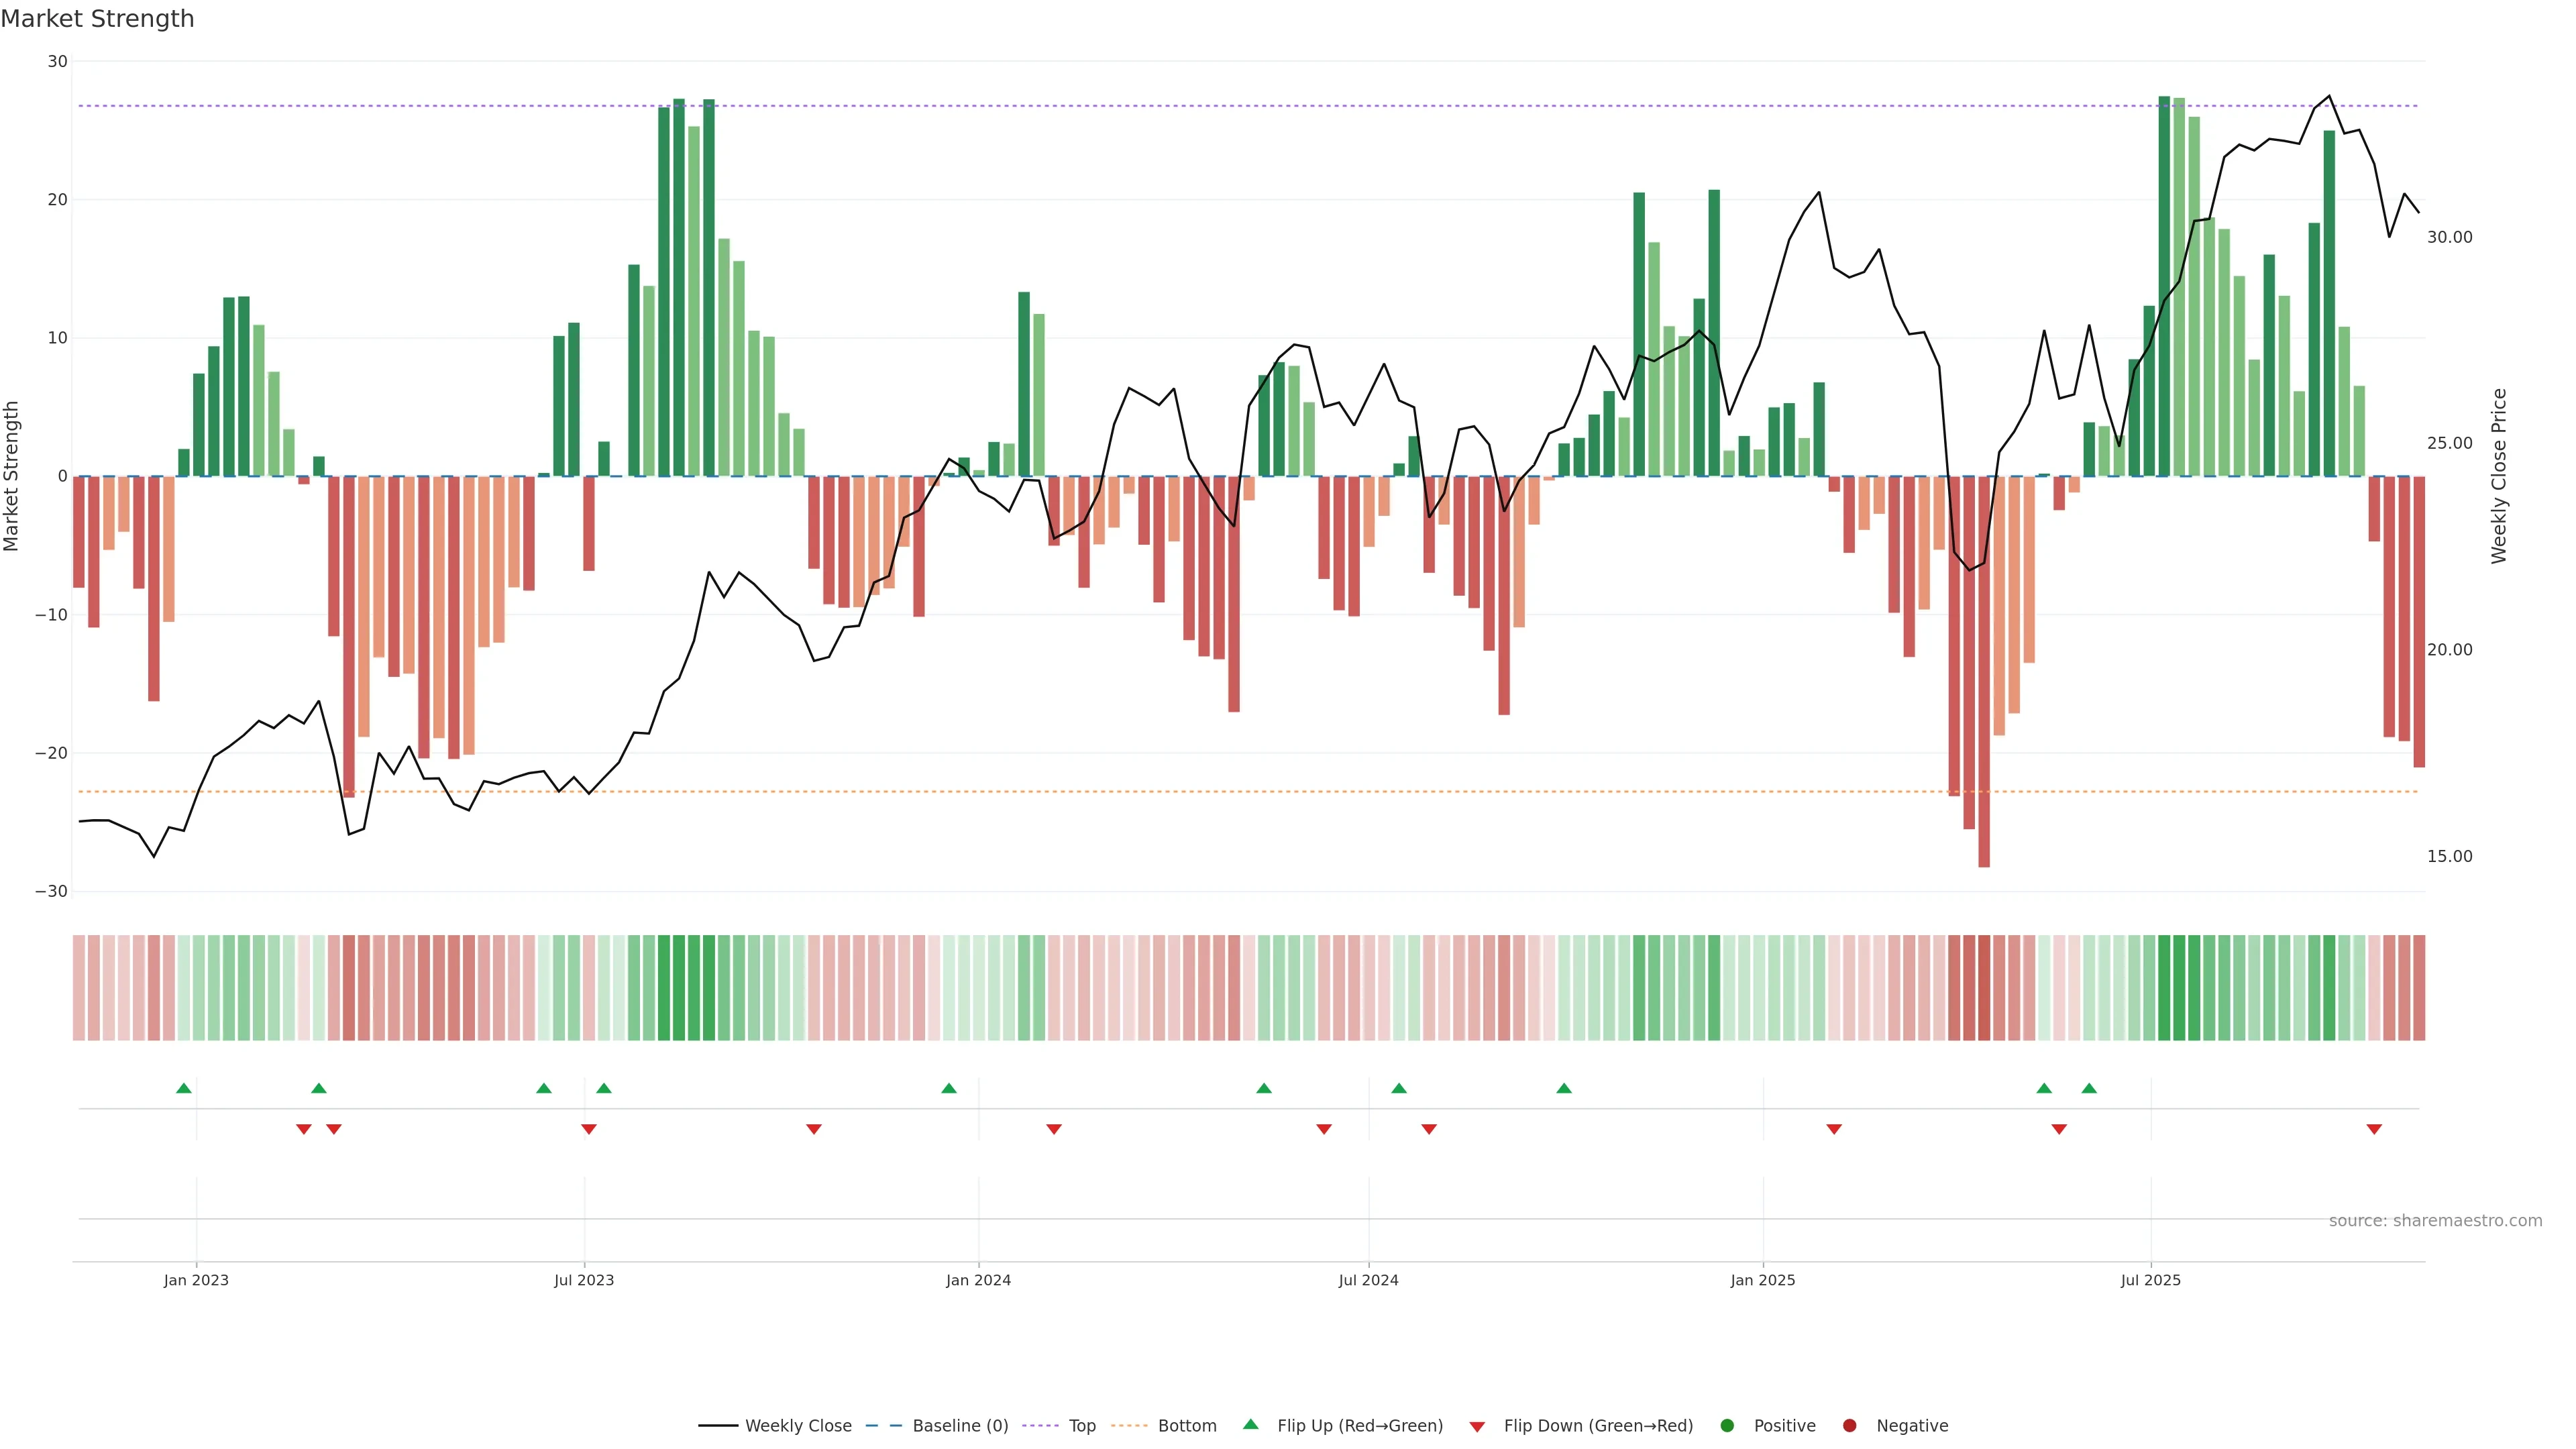
Task: Click the green Positive circle in legend
Action: coord(1727,1426)
